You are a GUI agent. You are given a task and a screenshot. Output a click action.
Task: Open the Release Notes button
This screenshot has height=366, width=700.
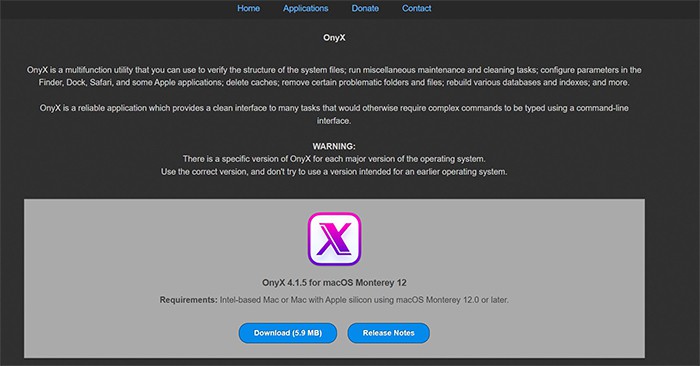(x=388, y=333)
